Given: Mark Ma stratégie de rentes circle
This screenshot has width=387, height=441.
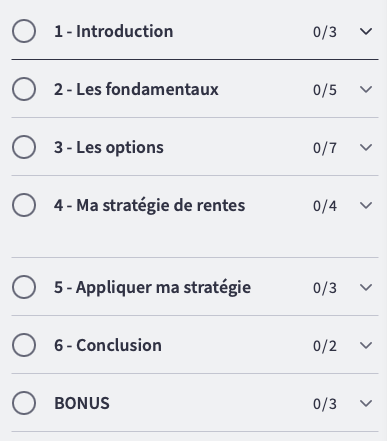Looking at the screenshot, I should tap(24, 205).
